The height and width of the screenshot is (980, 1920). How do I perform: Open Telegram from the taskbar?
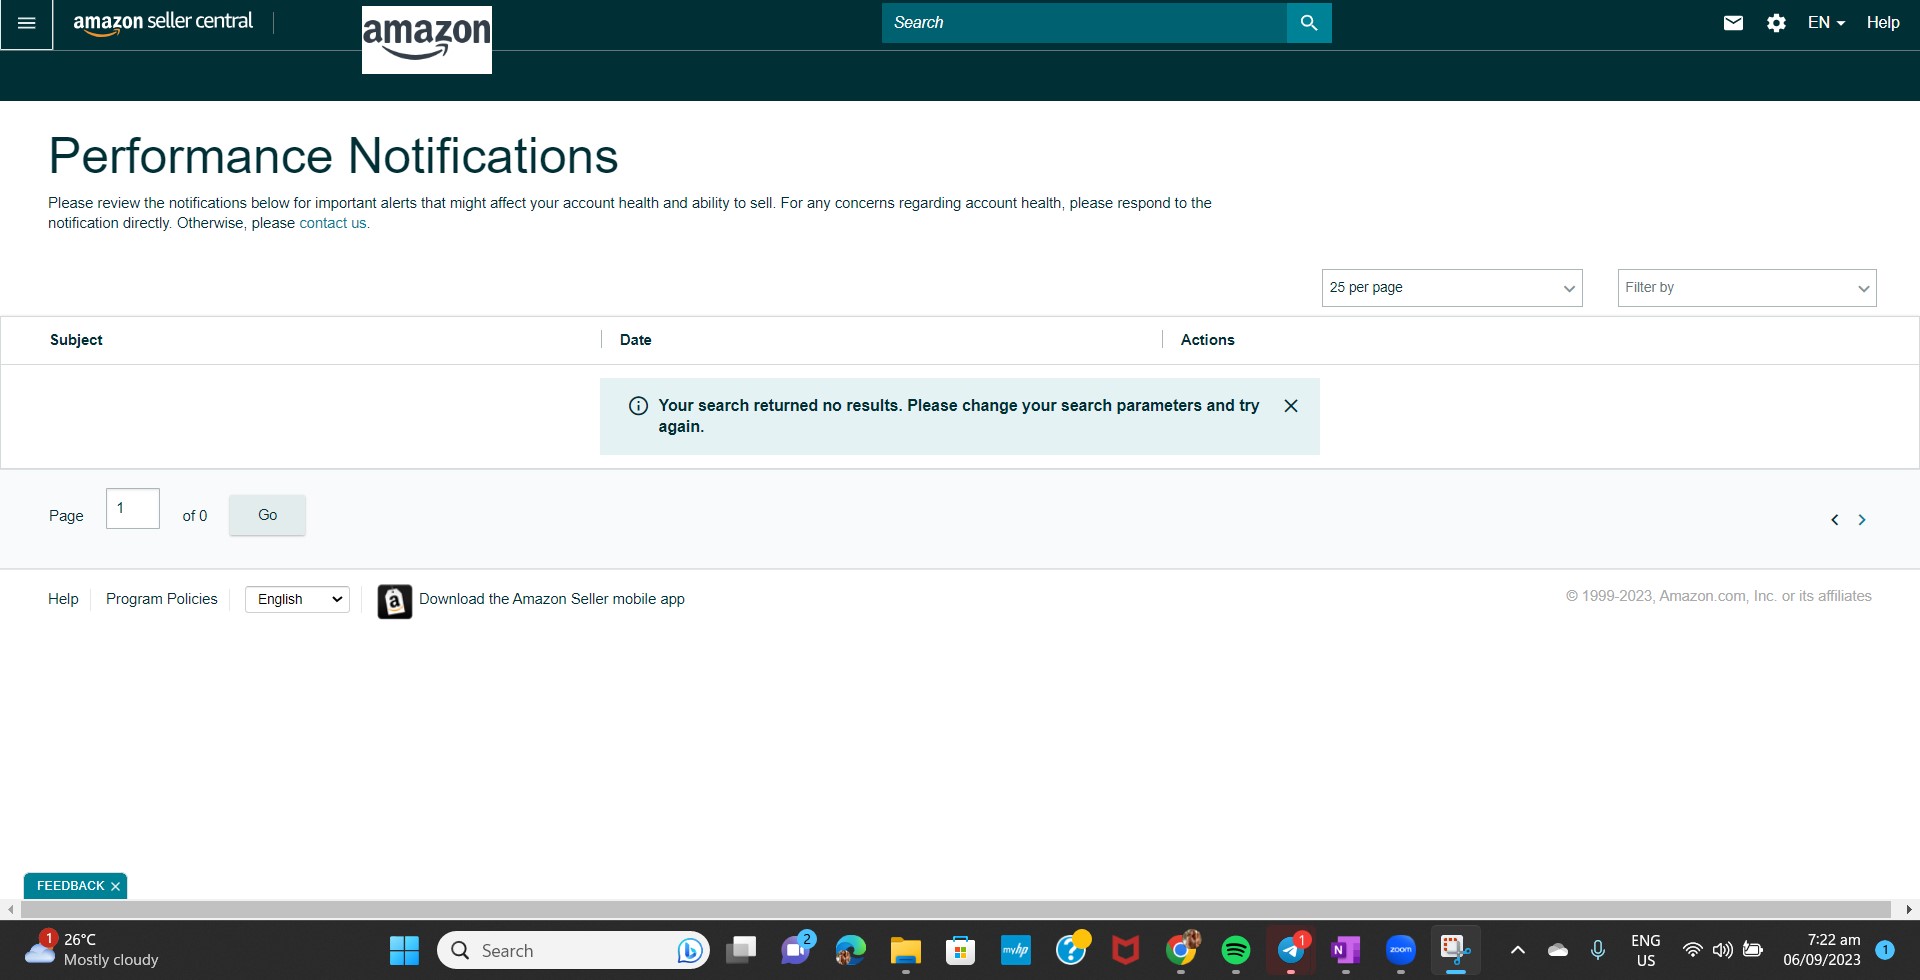click(1291, 950)
